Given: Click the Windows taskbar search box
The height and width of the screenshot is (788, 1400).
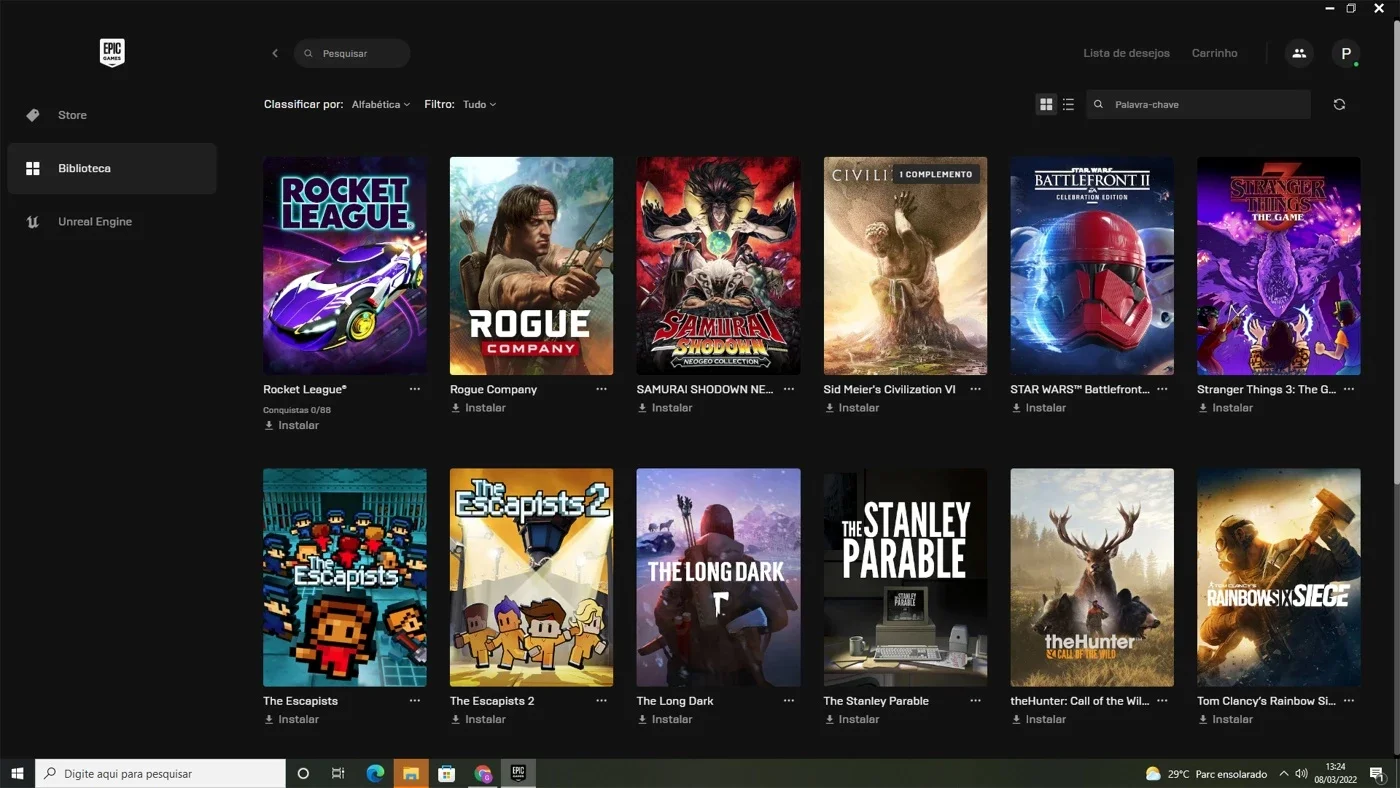Looking at the screenshot, I should click(161, 773).
